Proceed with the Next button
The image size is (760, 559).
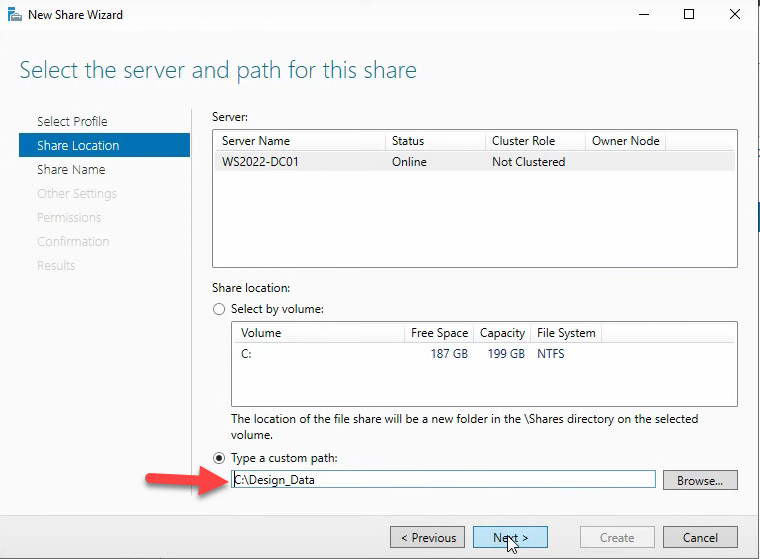coord(510,537)
